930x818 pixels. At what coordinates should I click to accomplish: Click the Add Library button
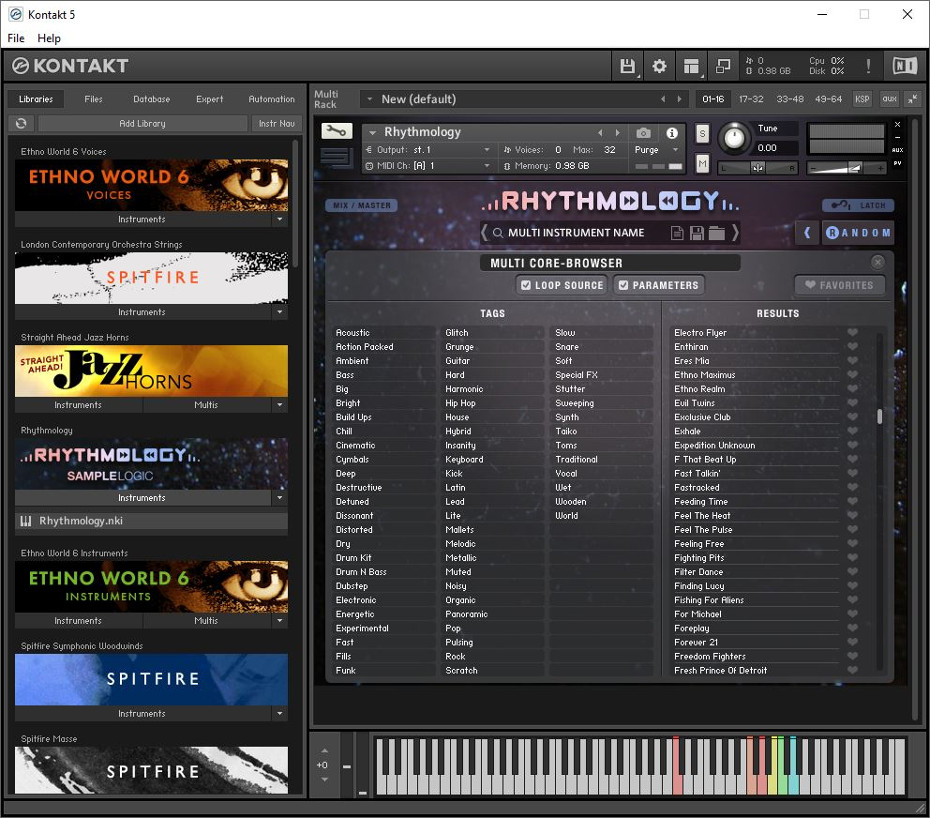[x=142, y=123]
